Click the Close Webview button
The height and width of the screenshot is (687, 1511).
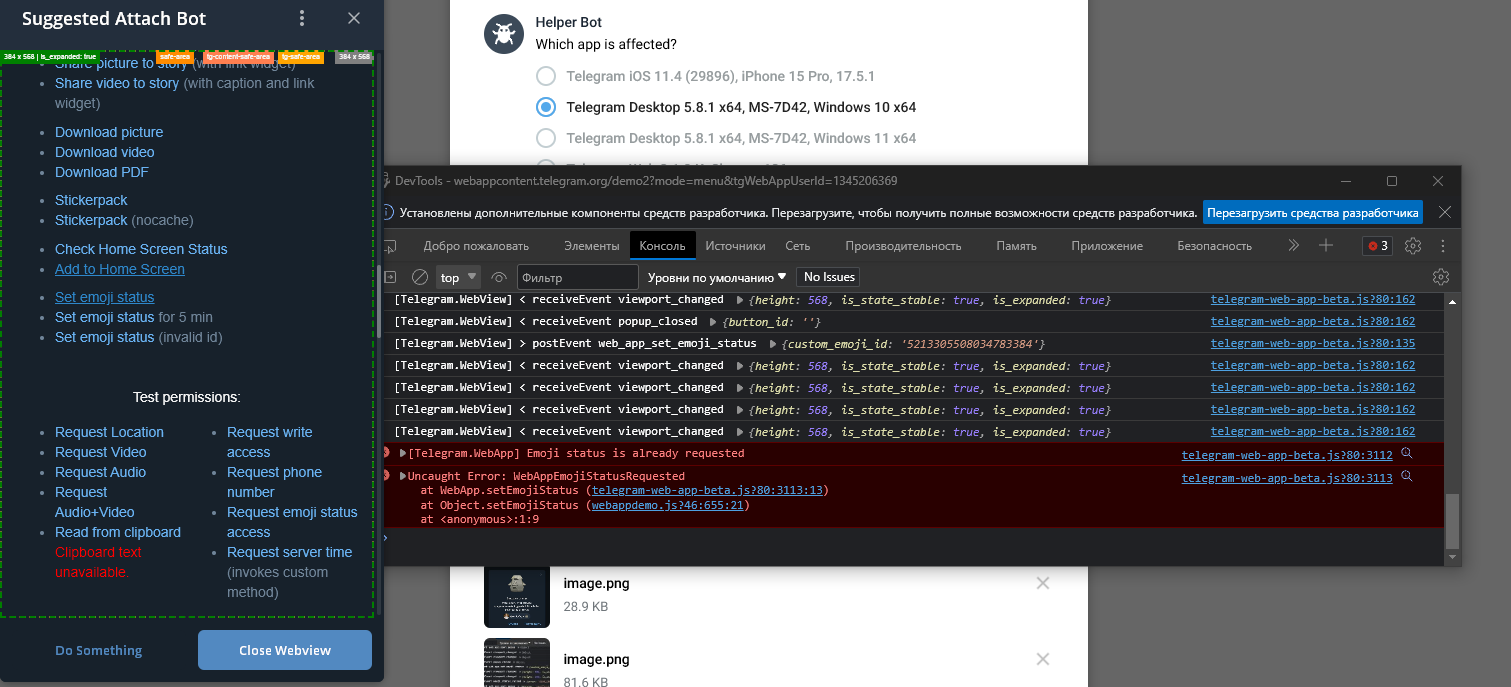[x=285, y=650]
